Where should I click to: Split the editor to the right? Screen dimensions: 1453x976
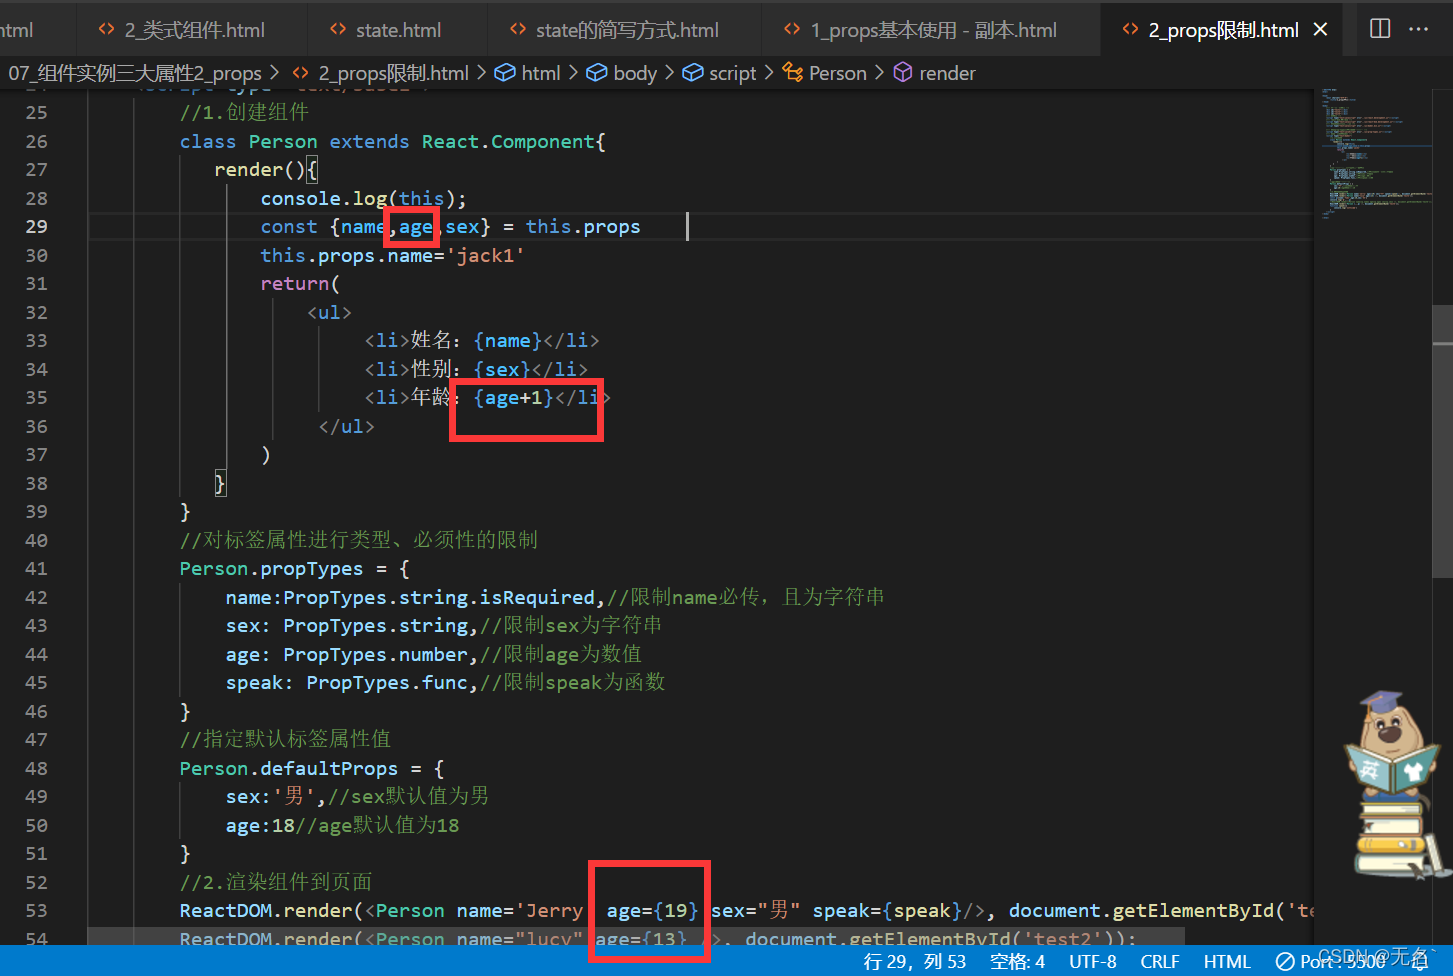click(1380, 29)
